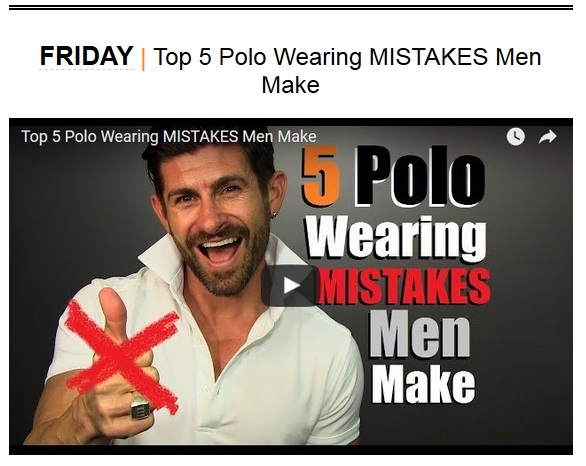Click the video title overlay text

point(169,136)
